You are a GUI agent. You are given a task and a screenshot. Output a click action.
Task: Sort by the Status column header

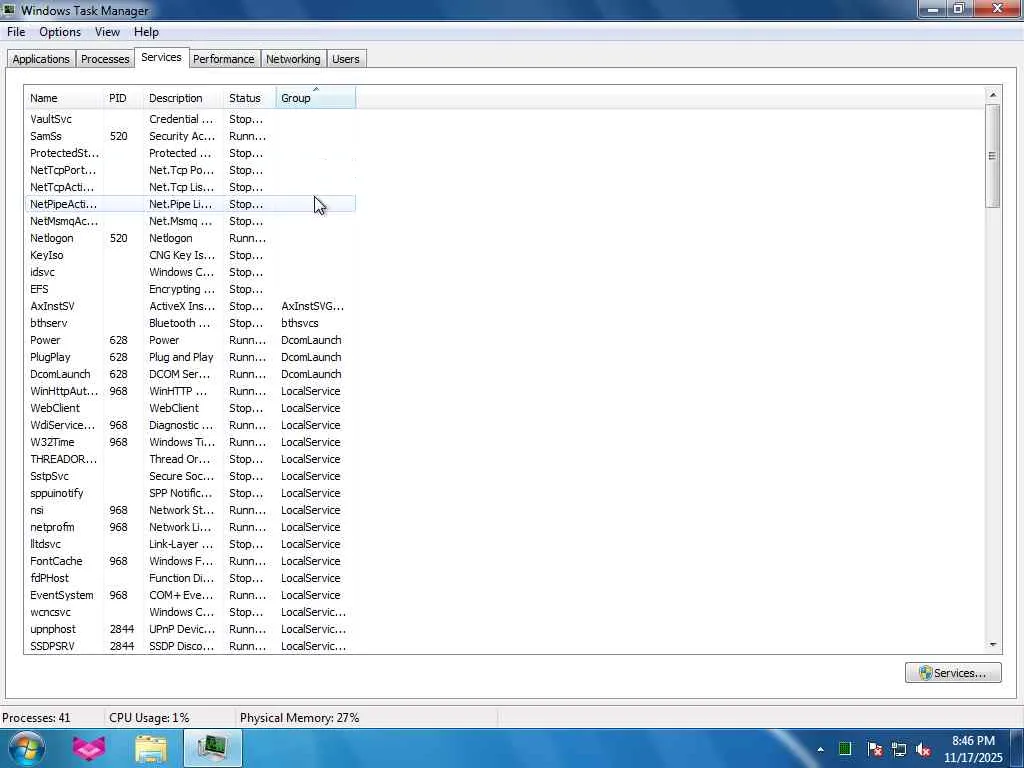pos(249,98)
